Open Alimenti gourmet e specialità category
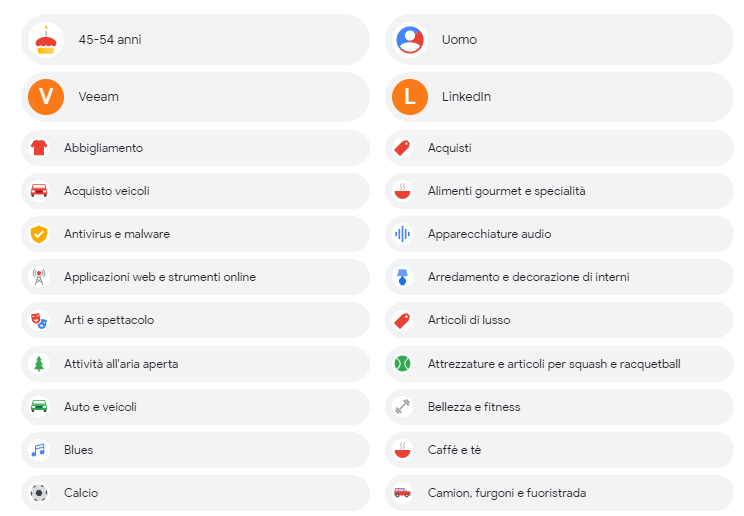 (x=559, y=191)
